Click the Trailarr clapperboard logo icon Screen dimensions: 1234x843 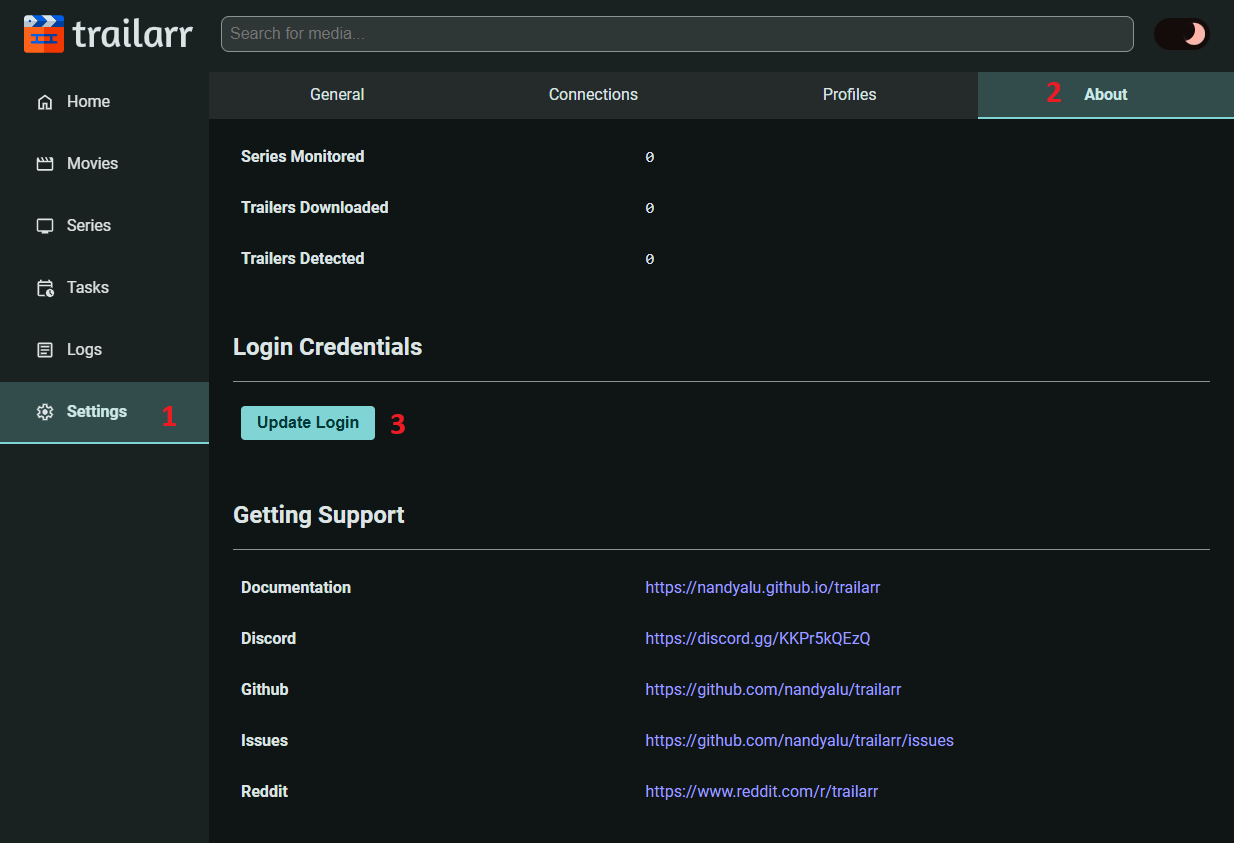(44, 34)
